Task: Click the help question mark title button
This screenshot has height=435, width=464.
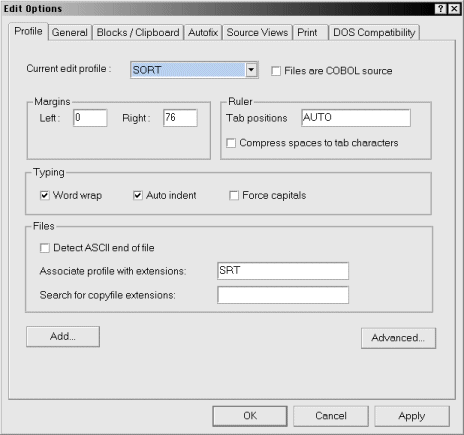Action: 441,9
